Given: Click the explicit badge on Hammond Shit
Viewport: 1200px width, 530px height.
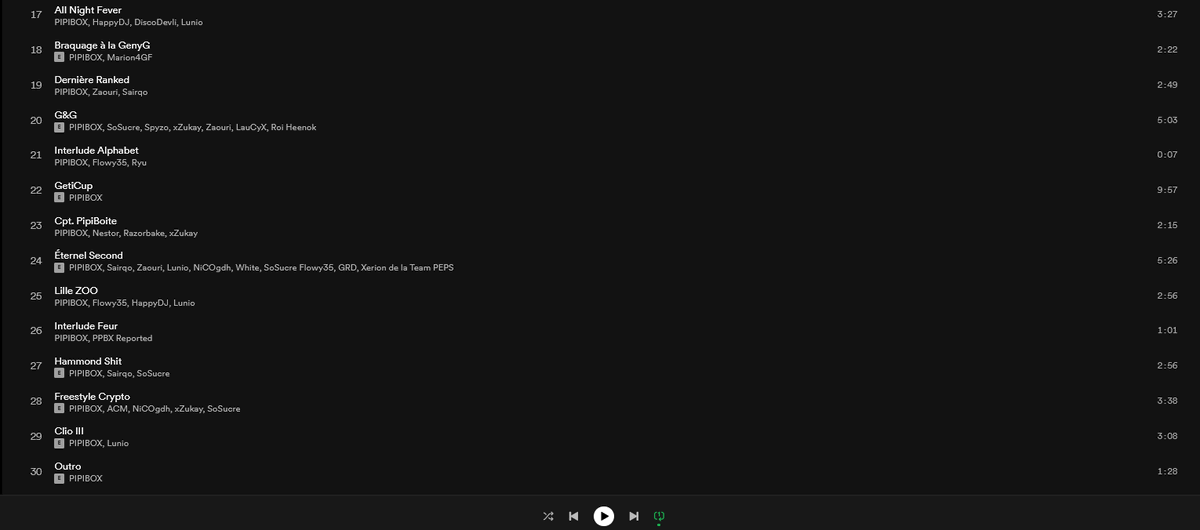Looking at the screenshot, I should tap(59, 373).
